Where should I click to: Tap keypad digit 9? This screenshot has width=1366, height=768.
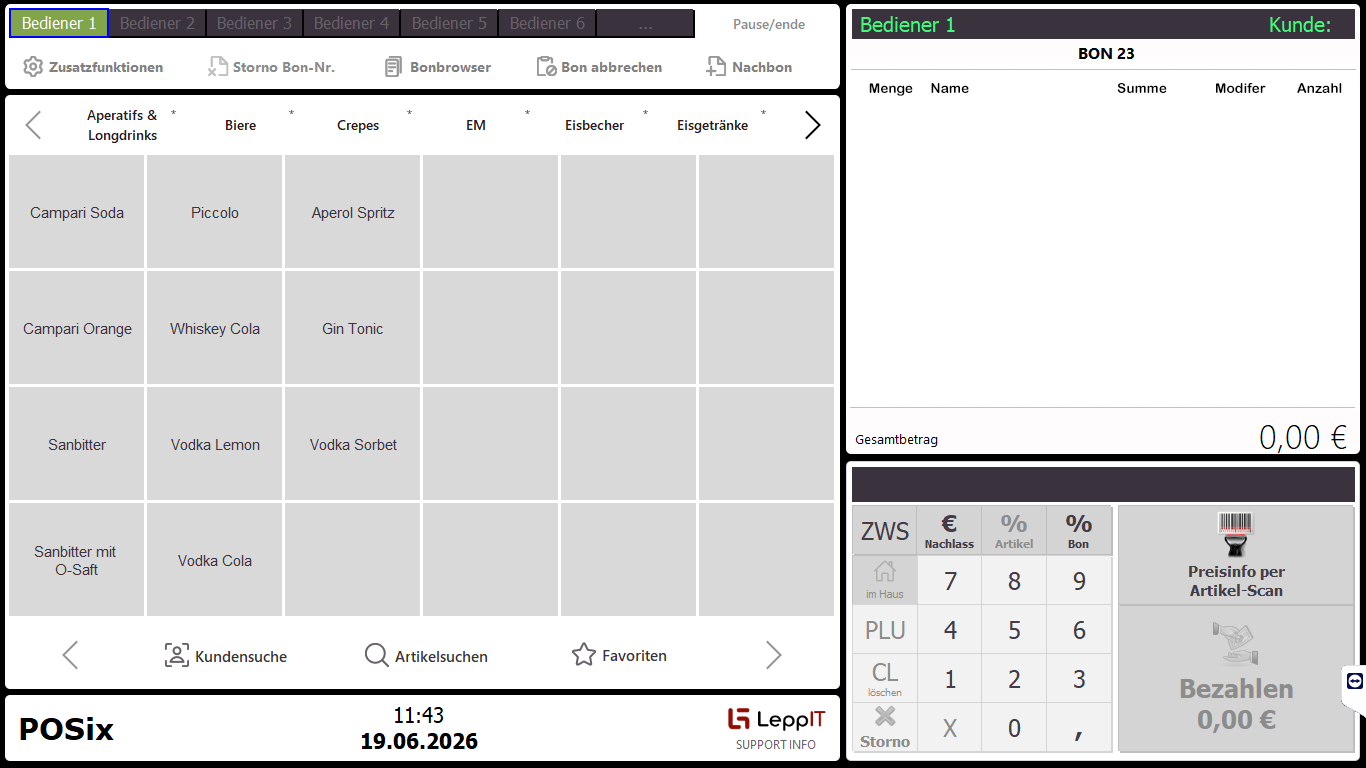tap(1079, 580)
